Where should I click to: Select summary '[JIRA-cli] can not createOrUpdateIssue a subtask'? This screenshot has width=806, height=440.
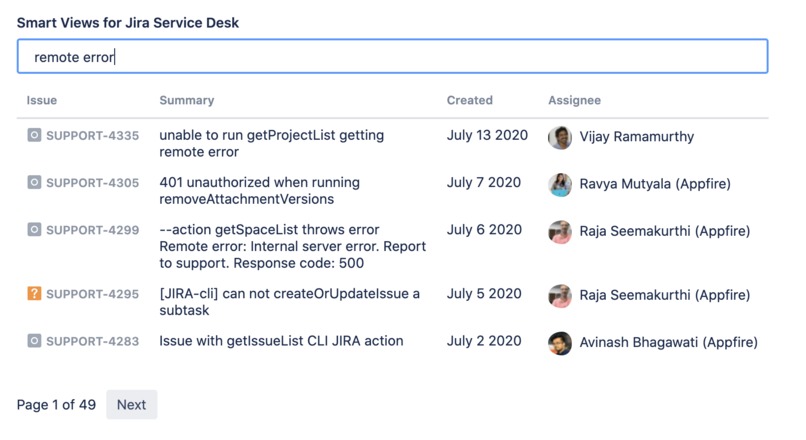[289, 302]
